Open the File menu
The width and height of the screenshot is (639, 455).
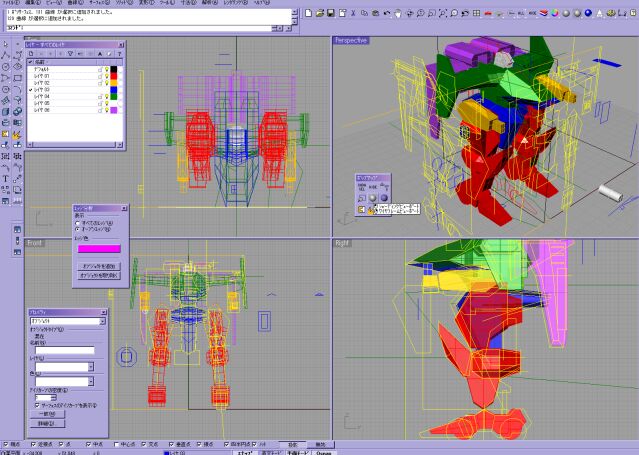[x=11, y=2]
